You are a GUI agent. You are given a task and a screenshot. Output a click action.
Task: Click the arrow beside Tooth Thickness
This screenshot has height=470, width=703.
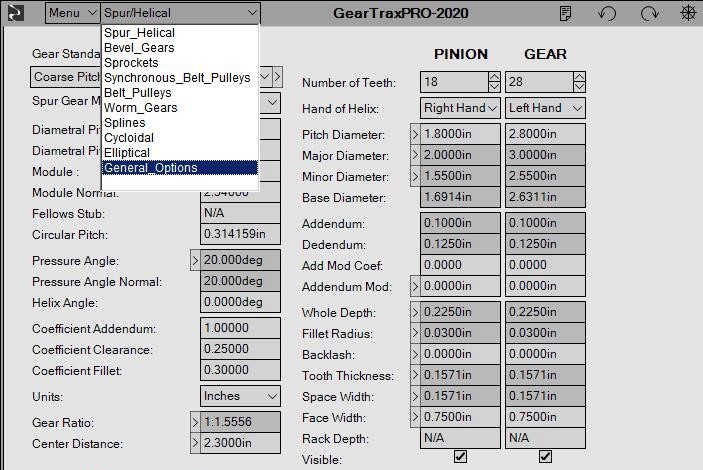coord(415,375)
